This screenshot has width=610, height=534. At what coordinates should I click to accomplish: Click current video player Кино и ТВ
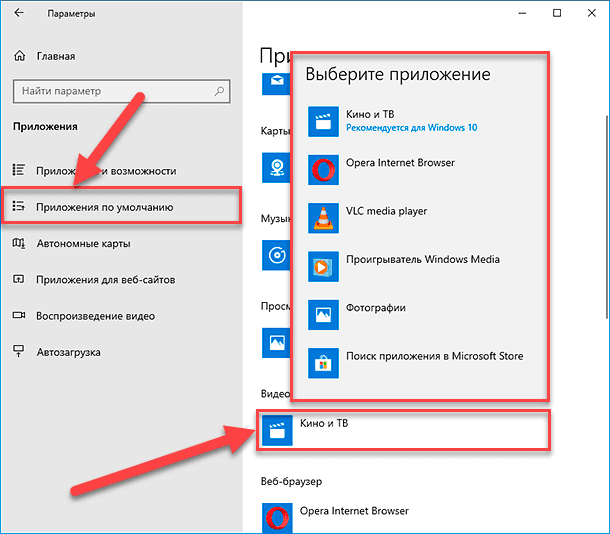click(403, 430)
